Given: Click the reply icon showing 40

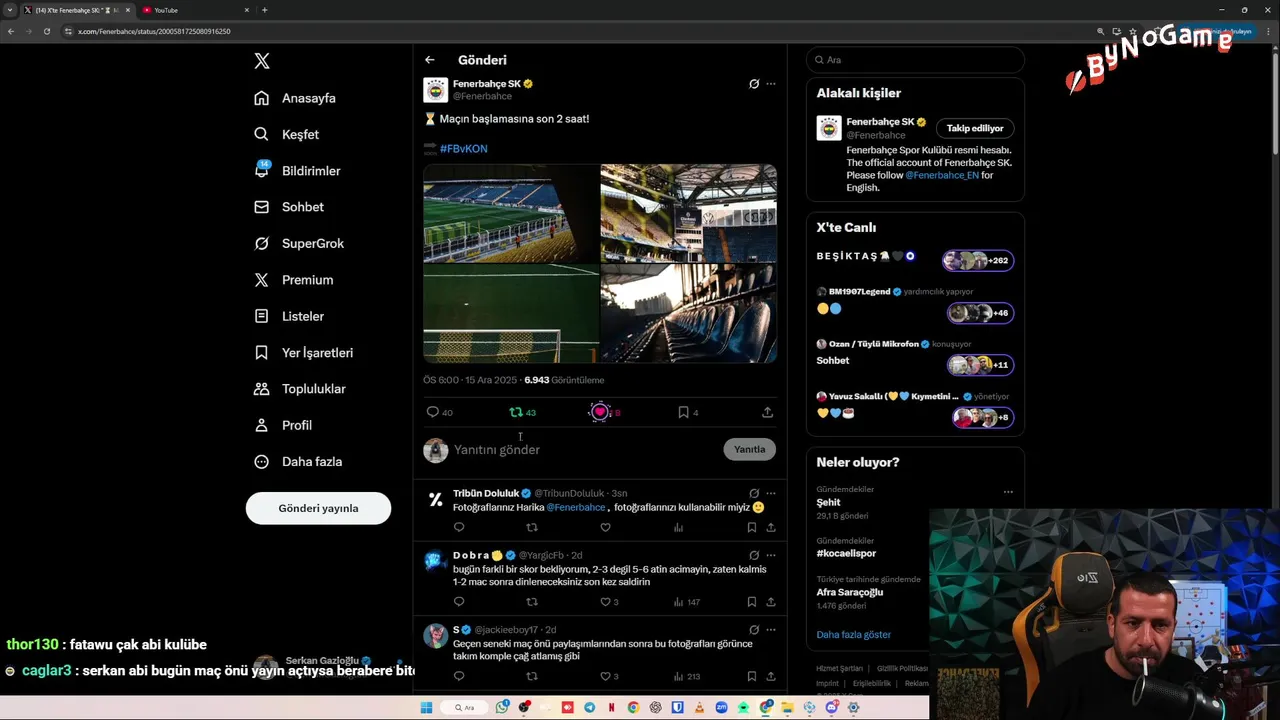Looking at the screenshot, I should [433, 412].
